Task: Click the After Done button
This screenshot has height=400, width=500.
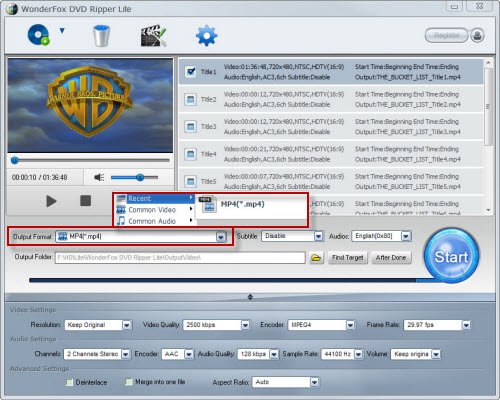Action: pyautogui.click(x=391, y=258)
